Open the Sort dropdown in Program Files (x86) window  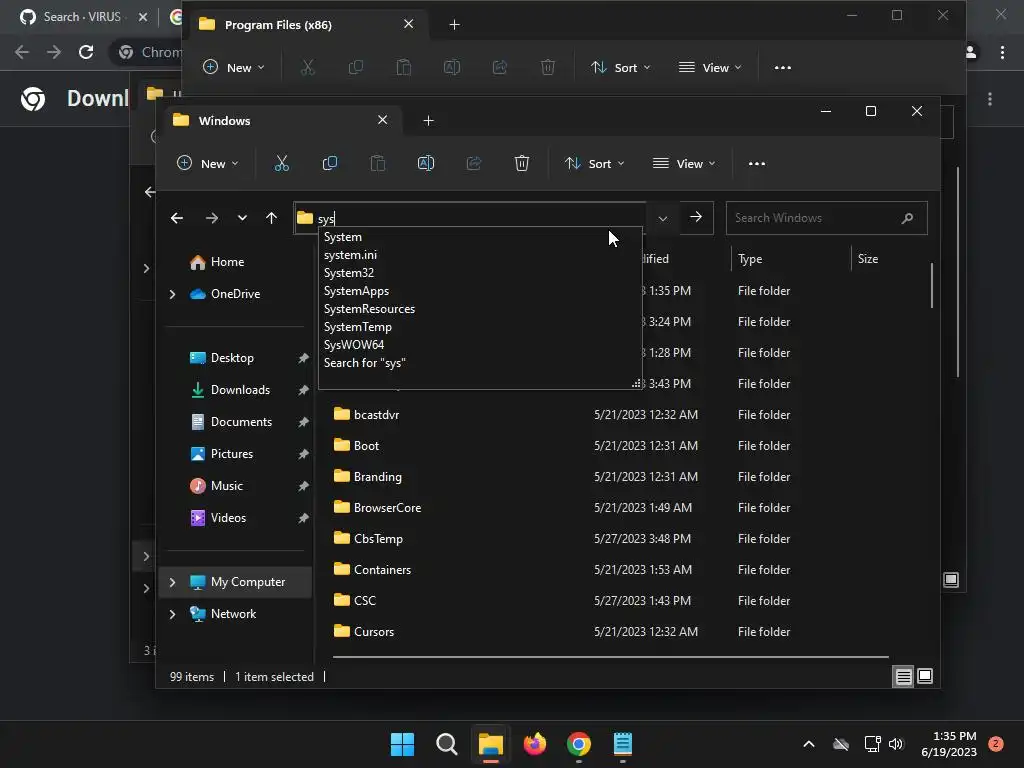(x=620, y=67)
